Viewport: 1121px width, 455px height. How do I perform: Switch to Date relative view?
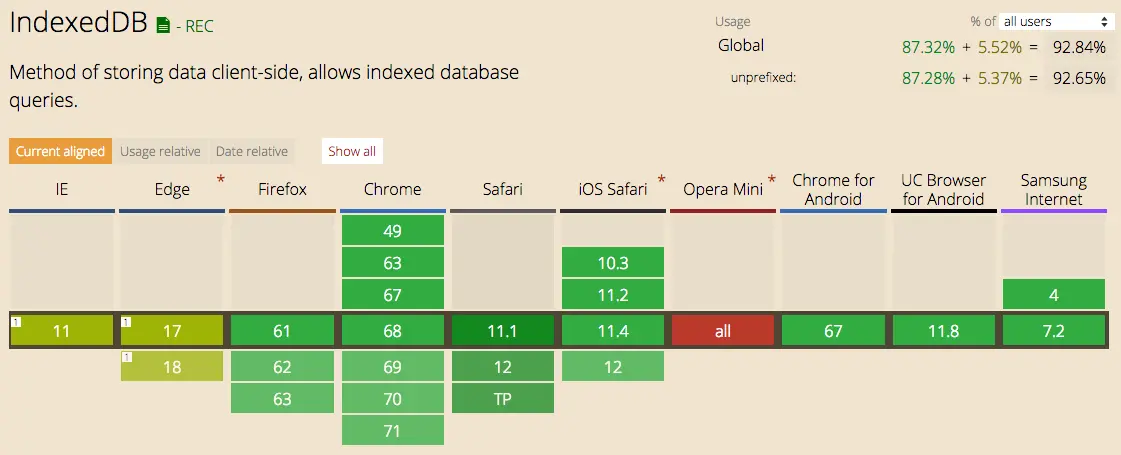[252, 151]
